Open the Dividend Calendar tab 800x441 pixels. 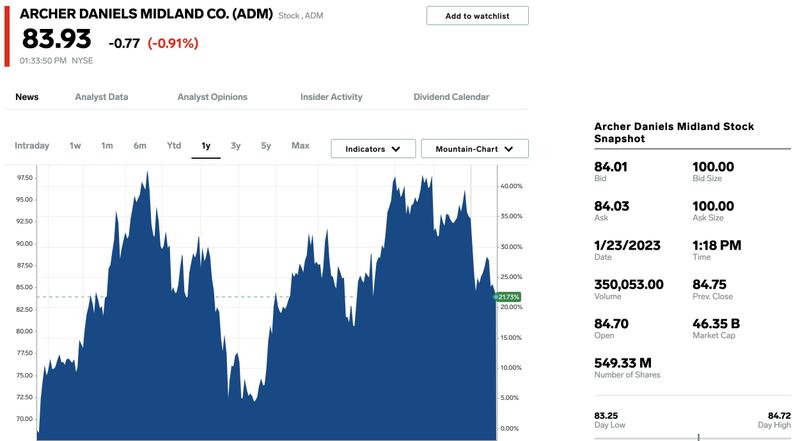click(451, 97)
